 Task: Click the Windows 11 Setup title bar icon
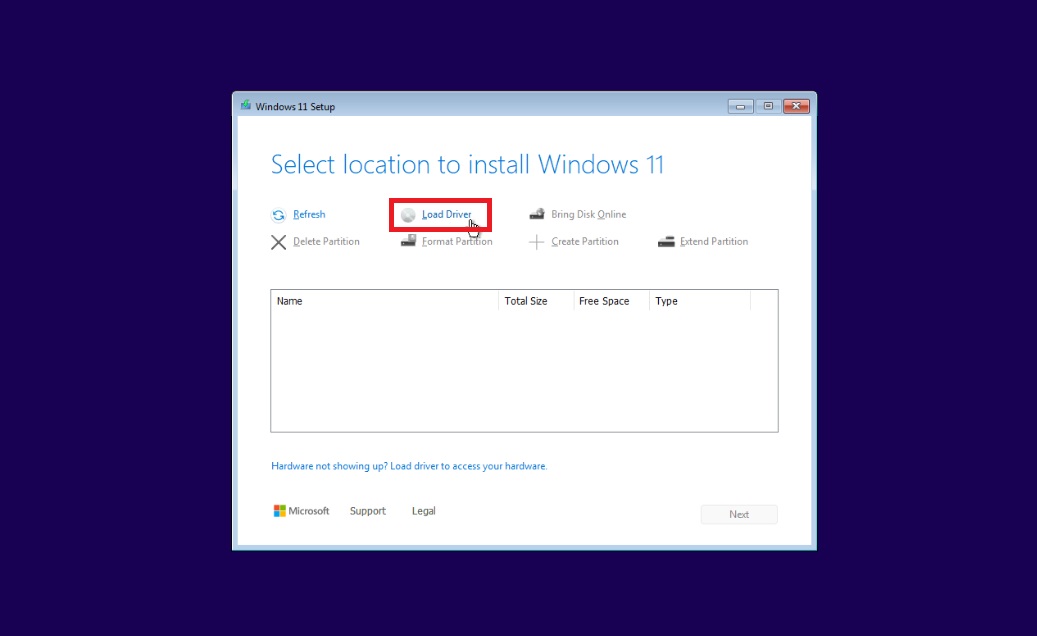[246, 106]
